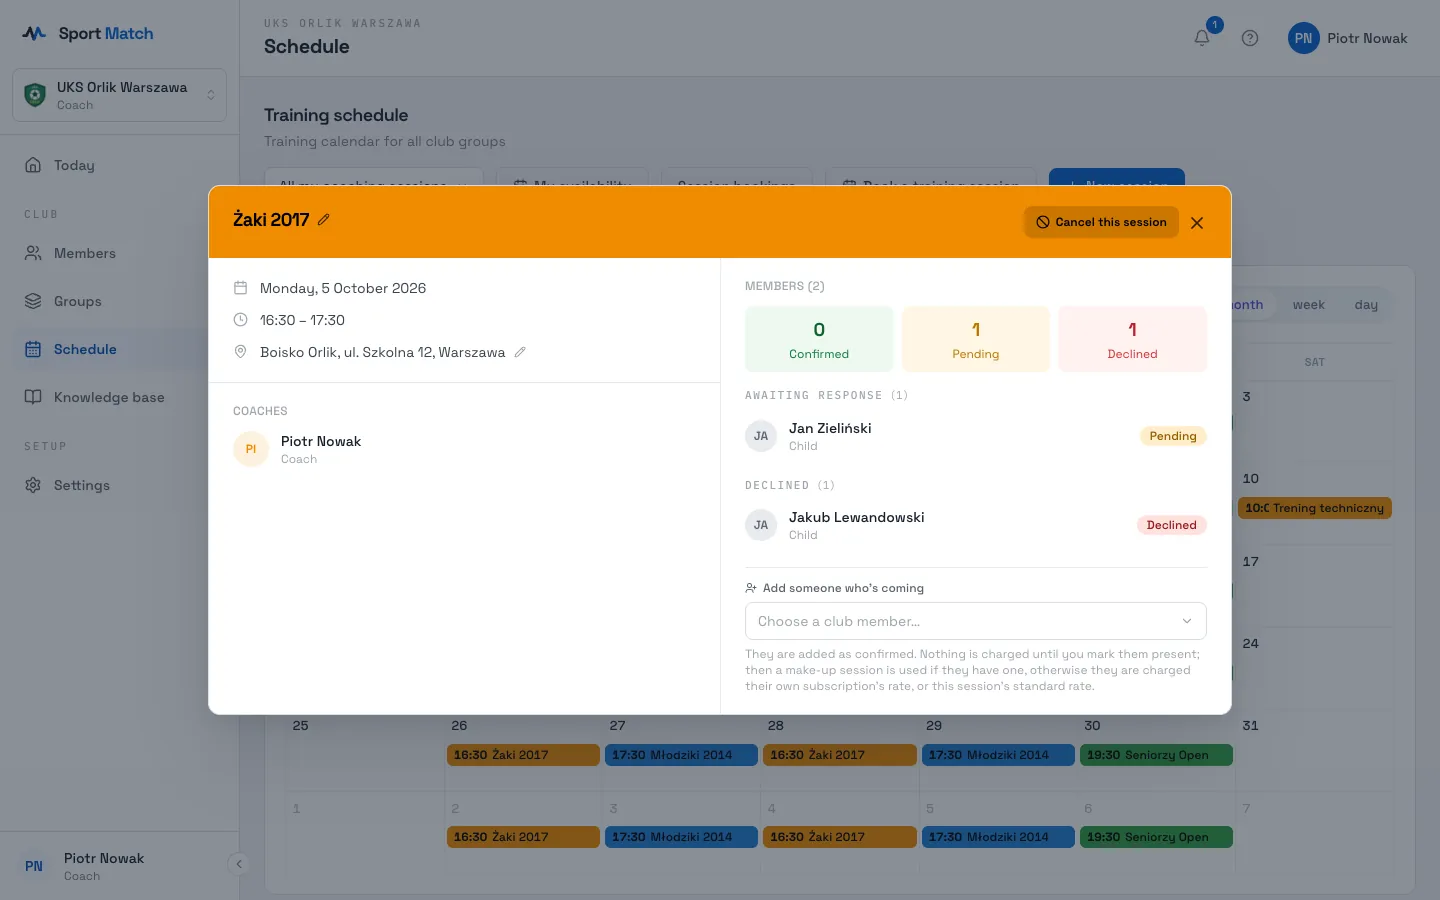Open the Młodziki 2014 event on the 27th

tap(681, 755)
